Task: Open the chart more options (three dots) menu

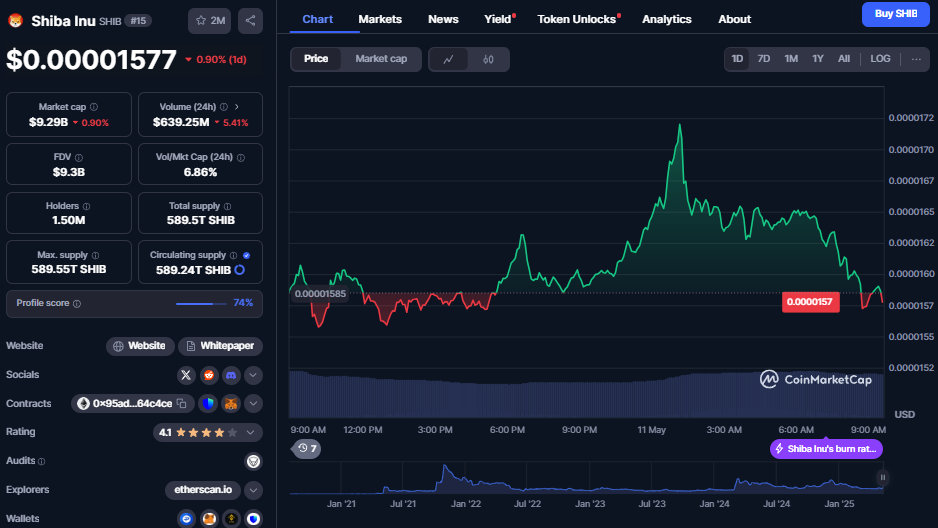Action: click(x=916, y=59)
